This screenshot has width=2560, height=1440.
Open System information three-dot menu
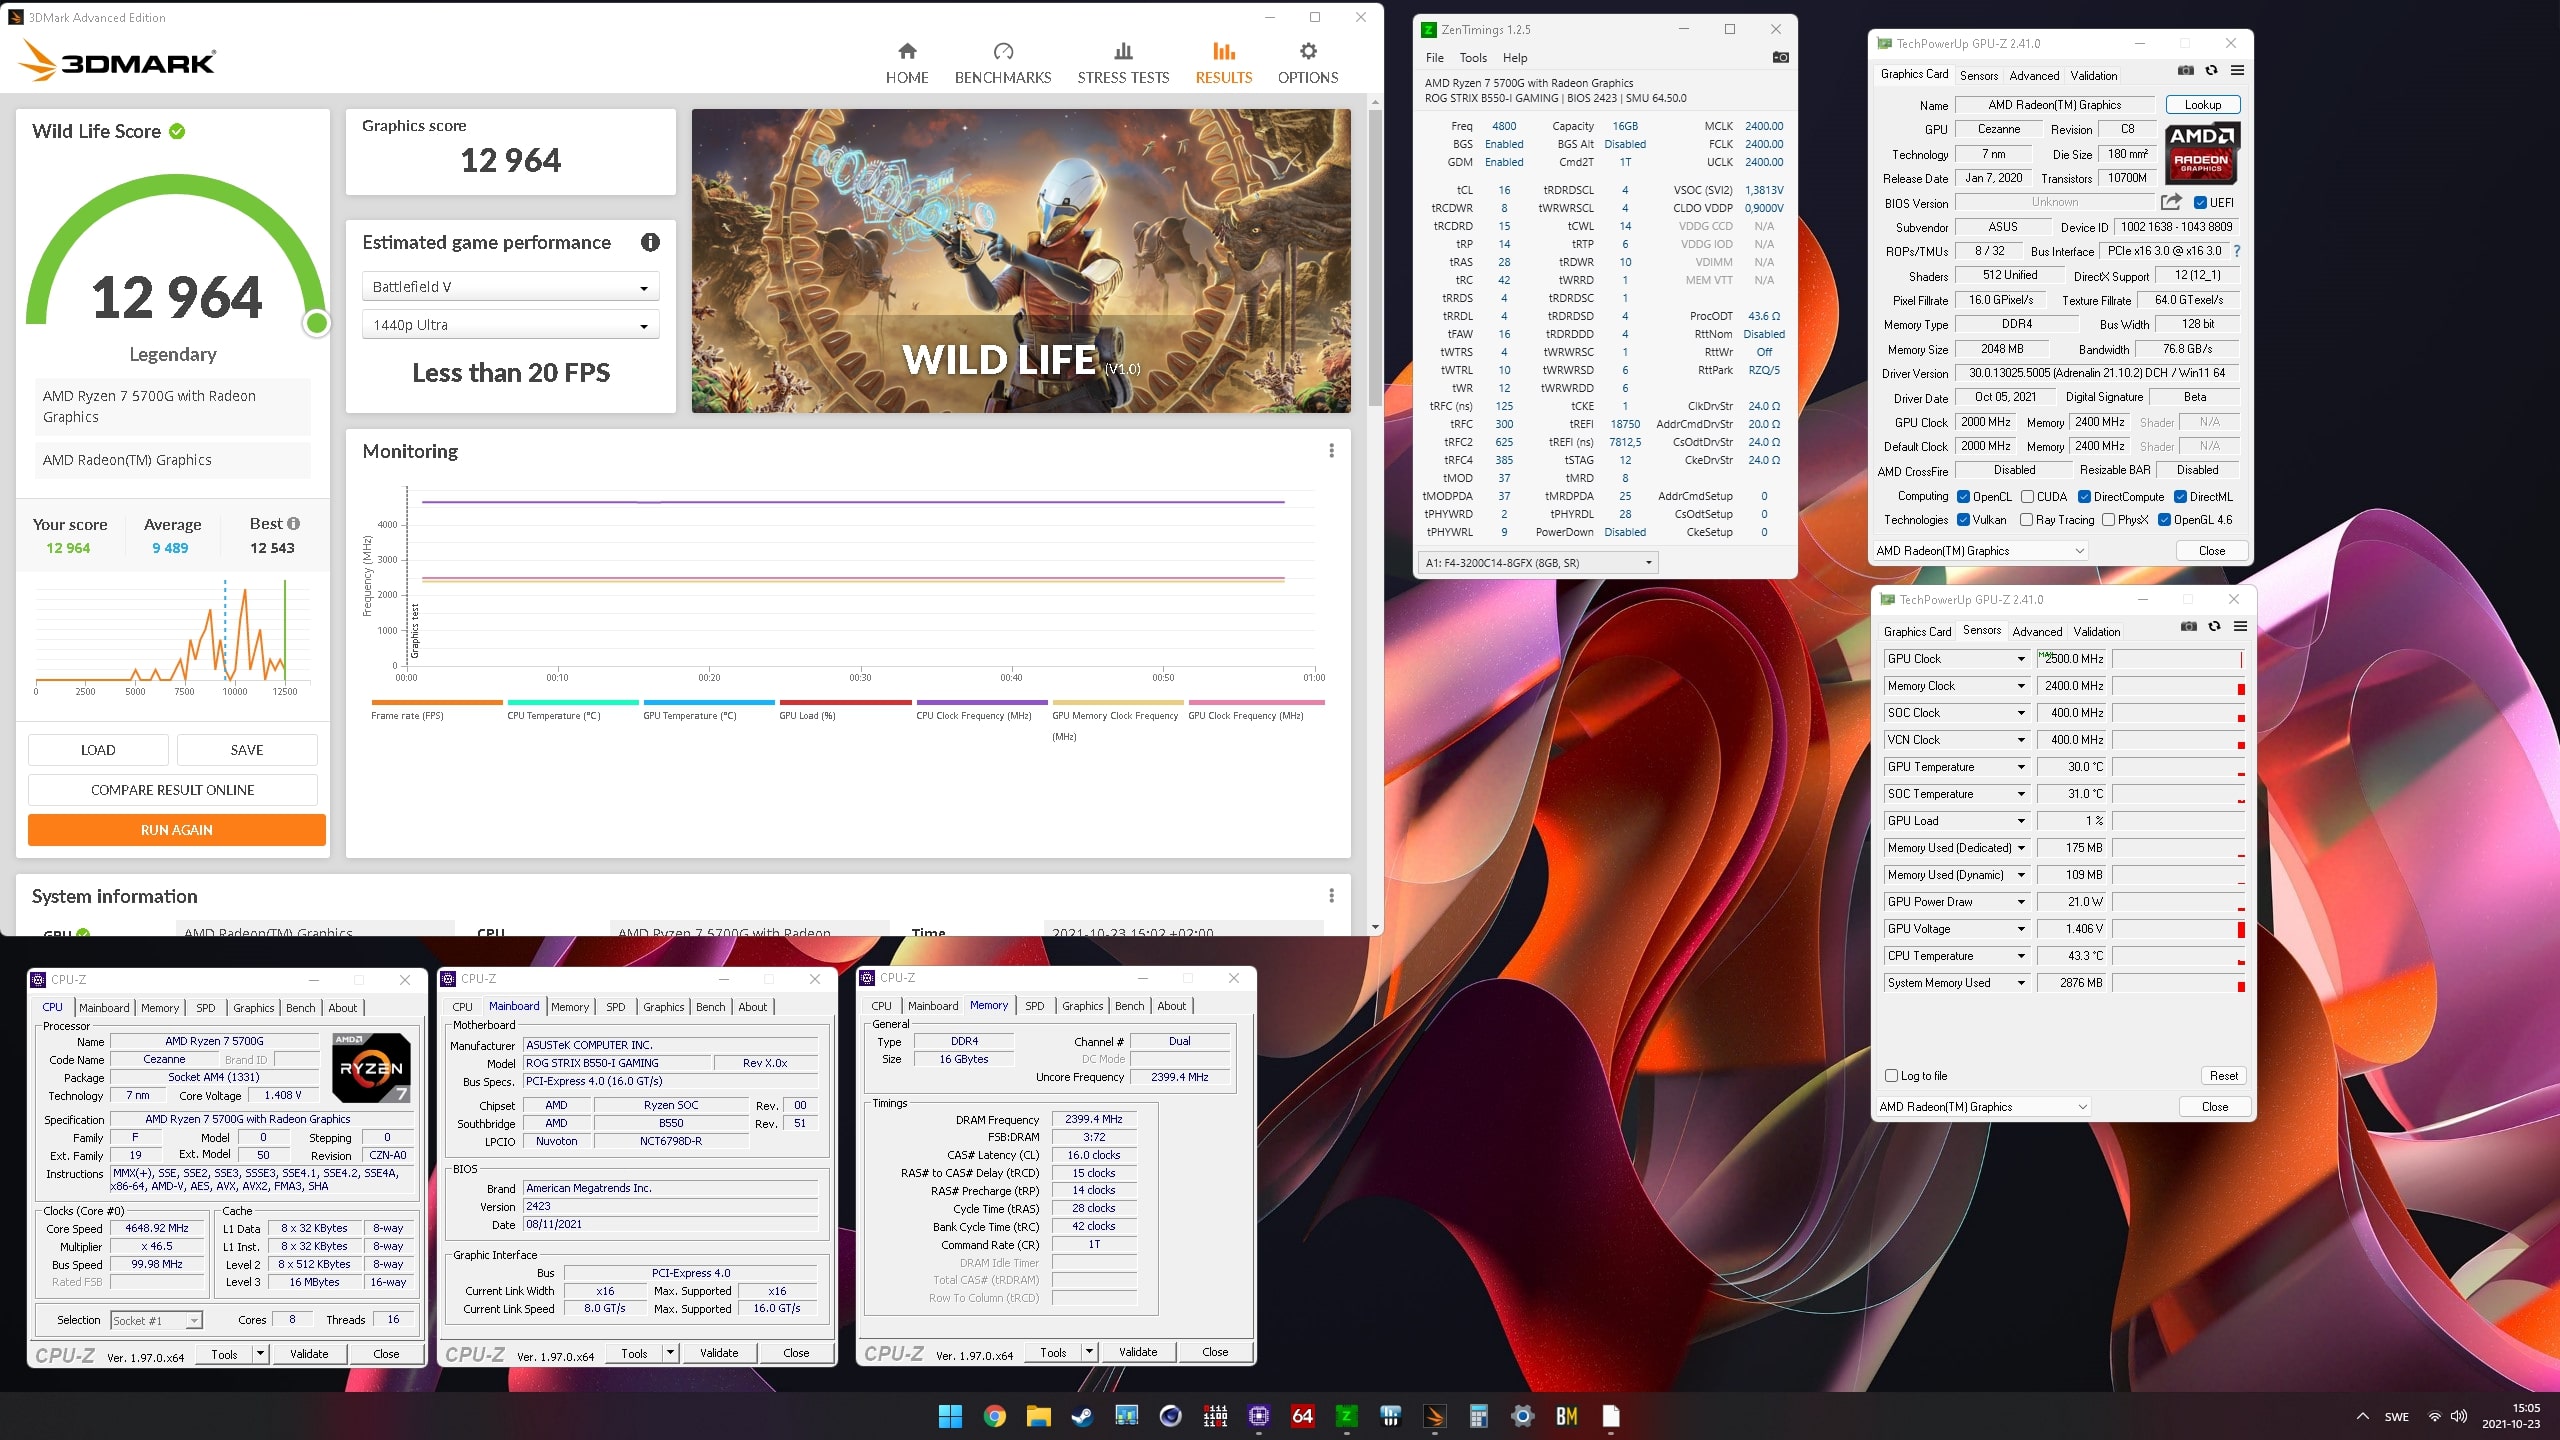(1331, 896)
